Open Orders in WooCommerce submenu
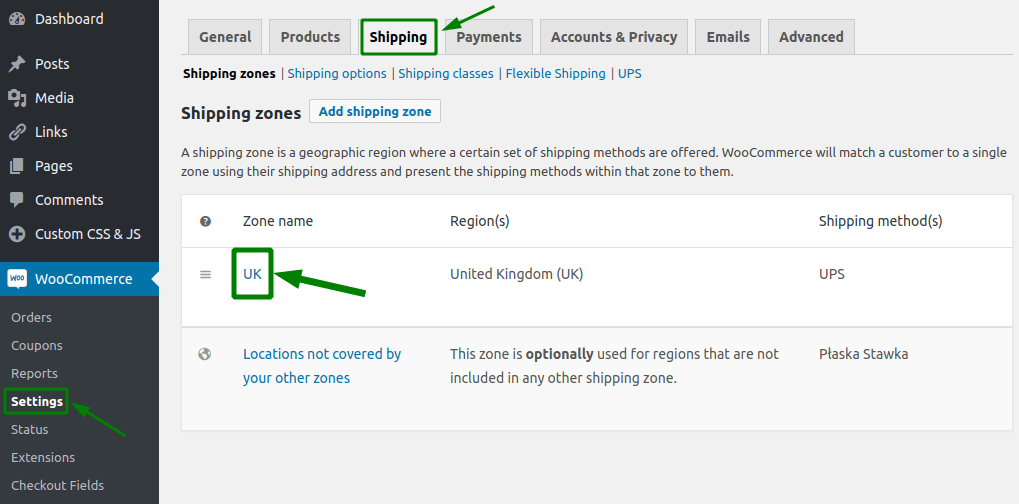1019x504 pixels. tap(31, 318)
